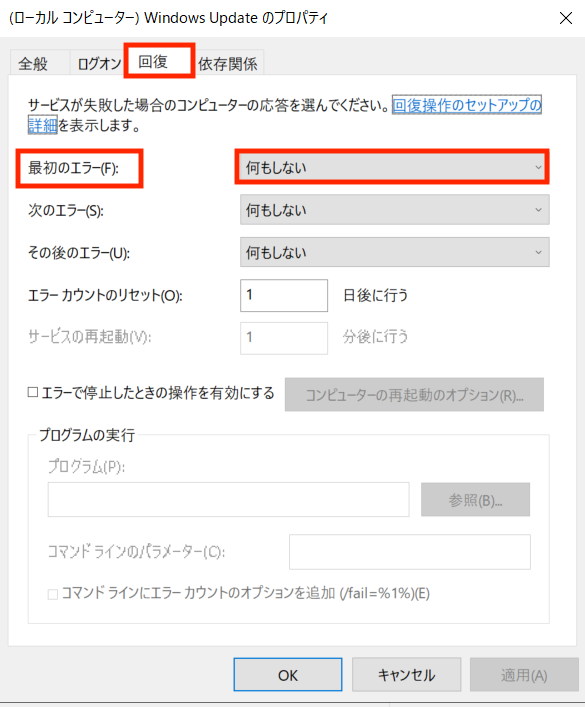Click the コマンド ラインのパラメーター field

(x=410, y=552)
